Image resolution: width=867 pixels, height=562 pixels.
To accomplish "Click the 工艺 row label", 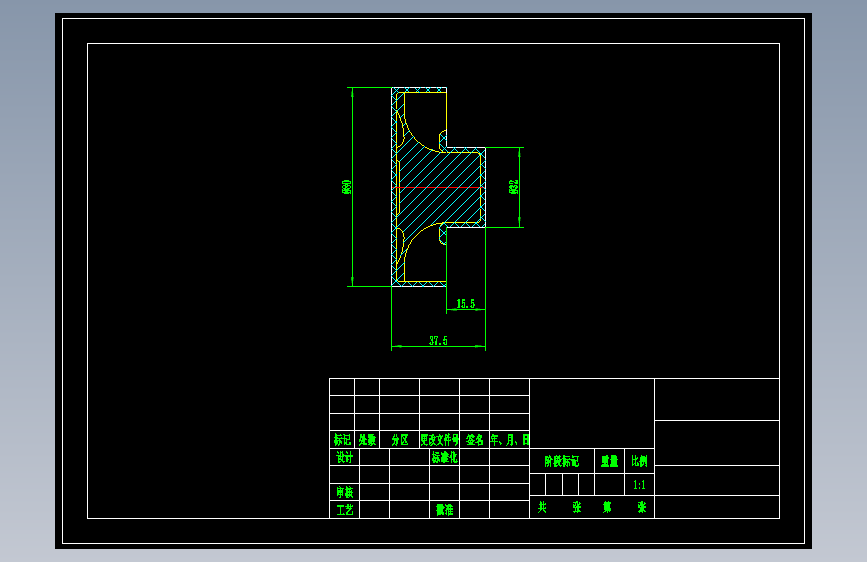I will [x=344, y=509].
